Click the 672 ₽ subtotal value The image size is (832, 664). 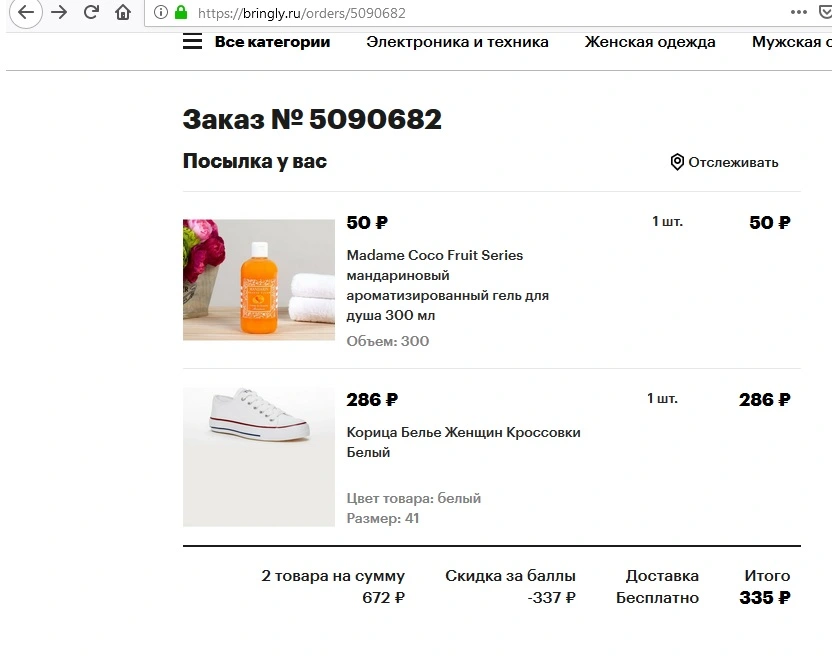coord(384,598)
